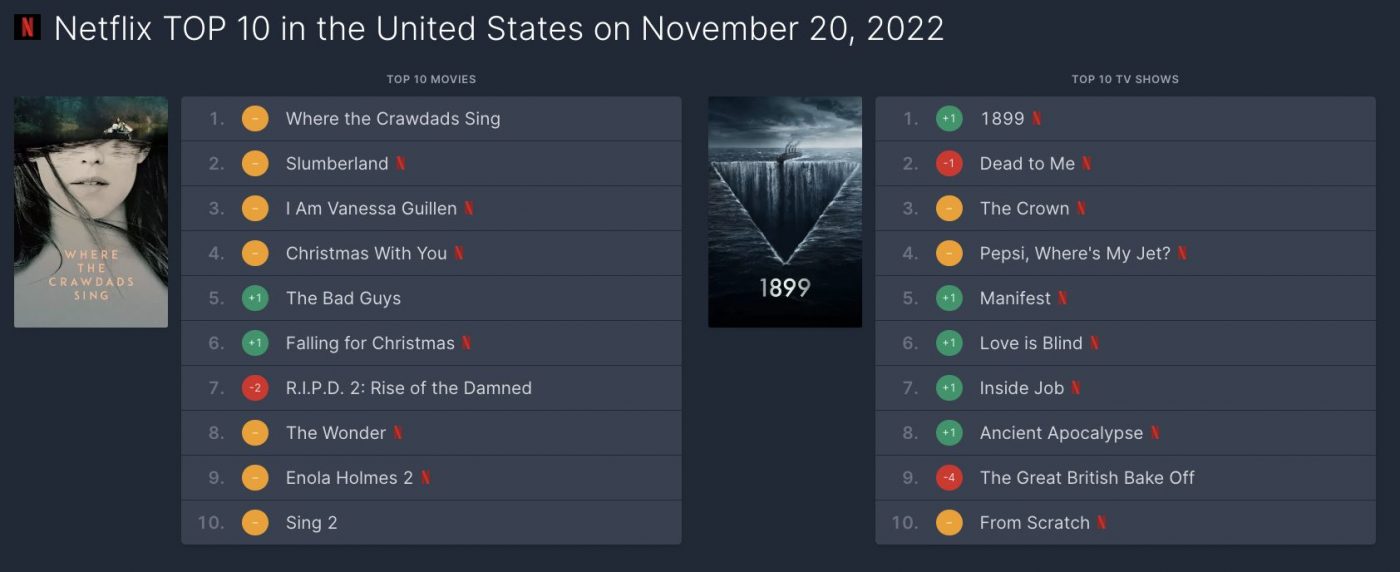Open the Falling for Christmas title
Screen dimensions: 1400x572
point(370,343)
